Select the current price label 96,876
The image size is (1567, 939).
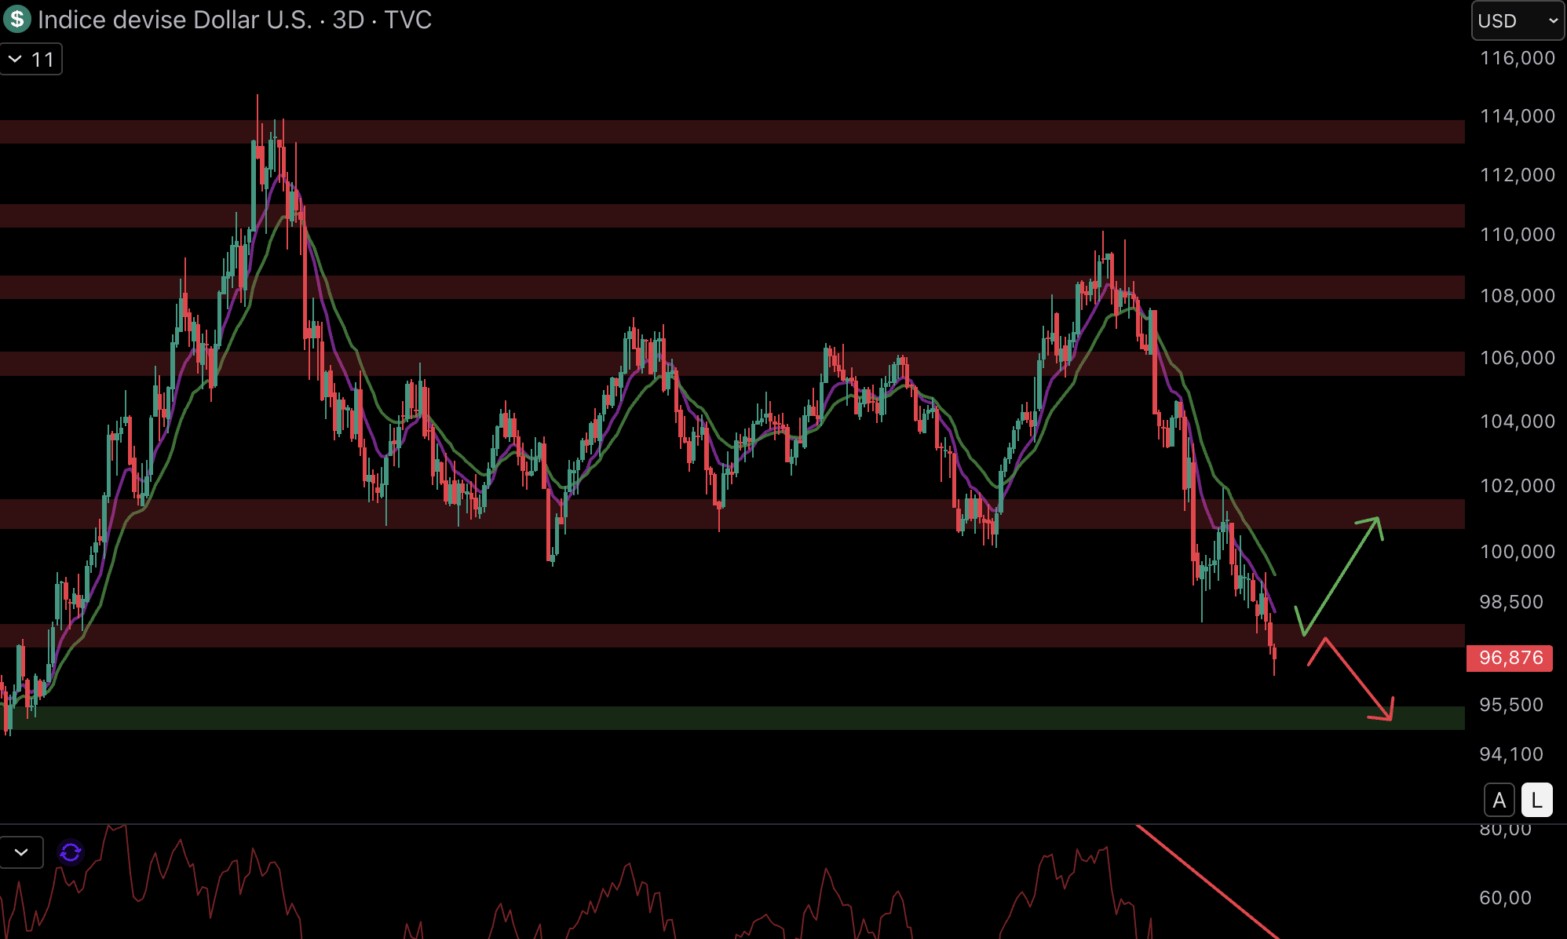click(x=1510, y=658)
